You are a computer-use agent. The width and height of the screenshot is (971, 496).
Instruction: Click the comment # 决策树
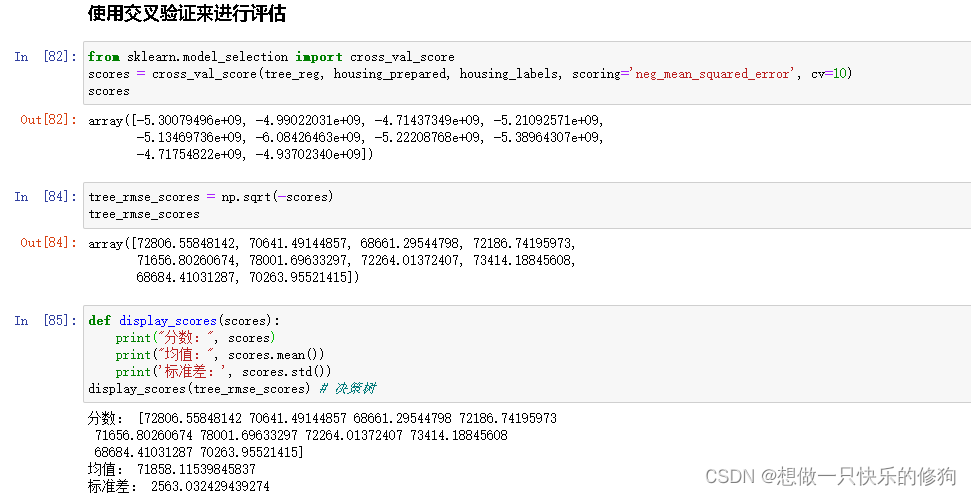coord(347,388)
